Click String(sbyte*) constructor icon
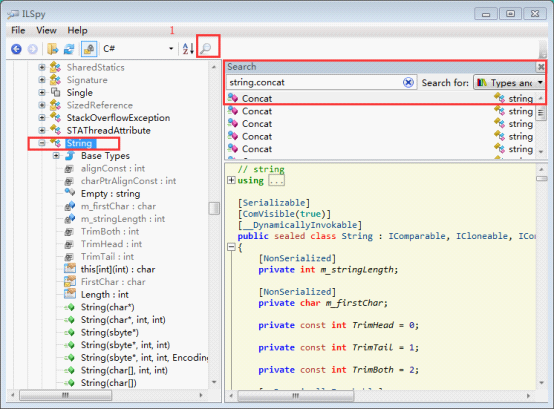Image resolution: width=554 pixels, height=409 pixels. [x=70, y=332]
